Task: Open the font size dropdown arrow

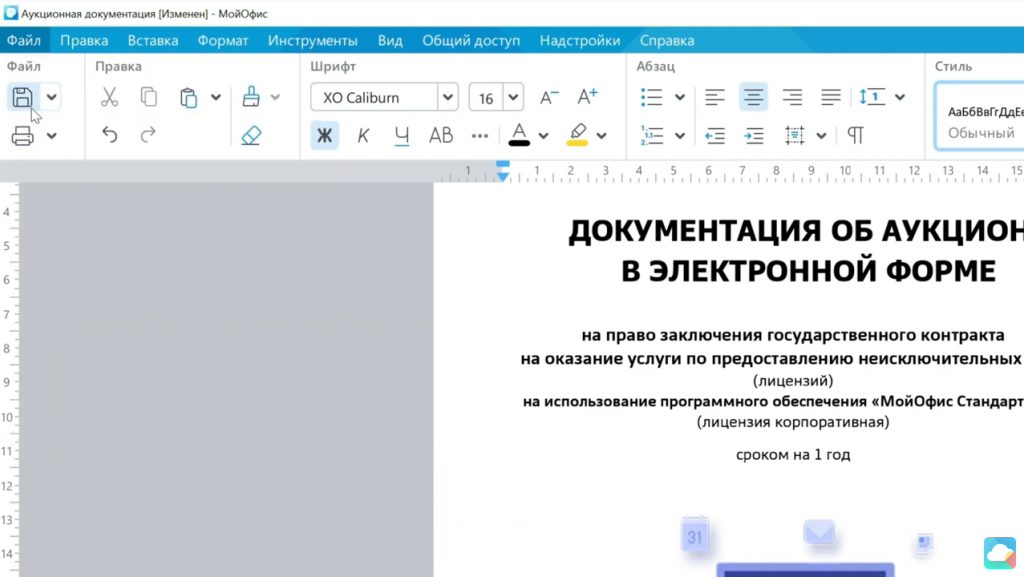Action: [x=513, y=97]
